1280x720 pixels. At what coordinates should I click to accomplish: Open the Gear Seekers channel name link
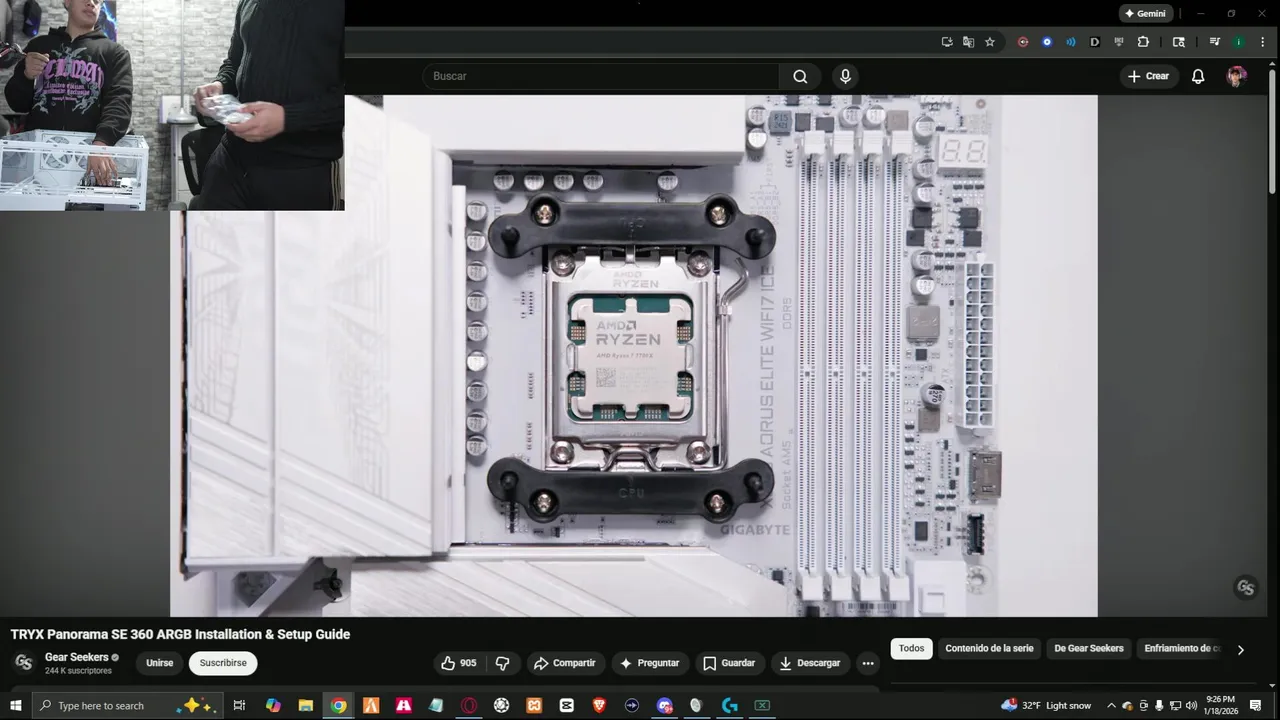click(x=76, y=657)
